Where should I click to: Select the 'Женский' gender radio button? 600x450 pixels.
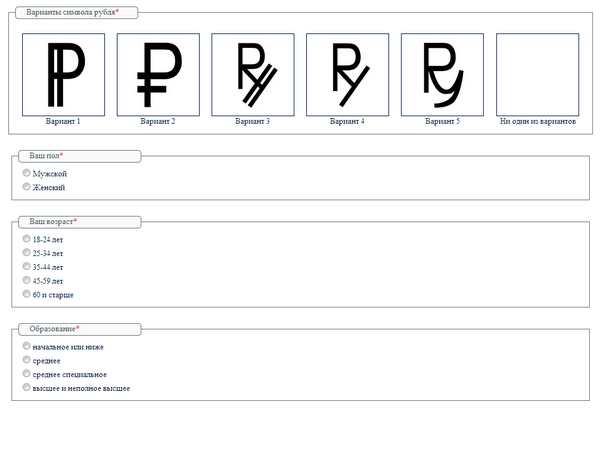[x=27, y=187]
